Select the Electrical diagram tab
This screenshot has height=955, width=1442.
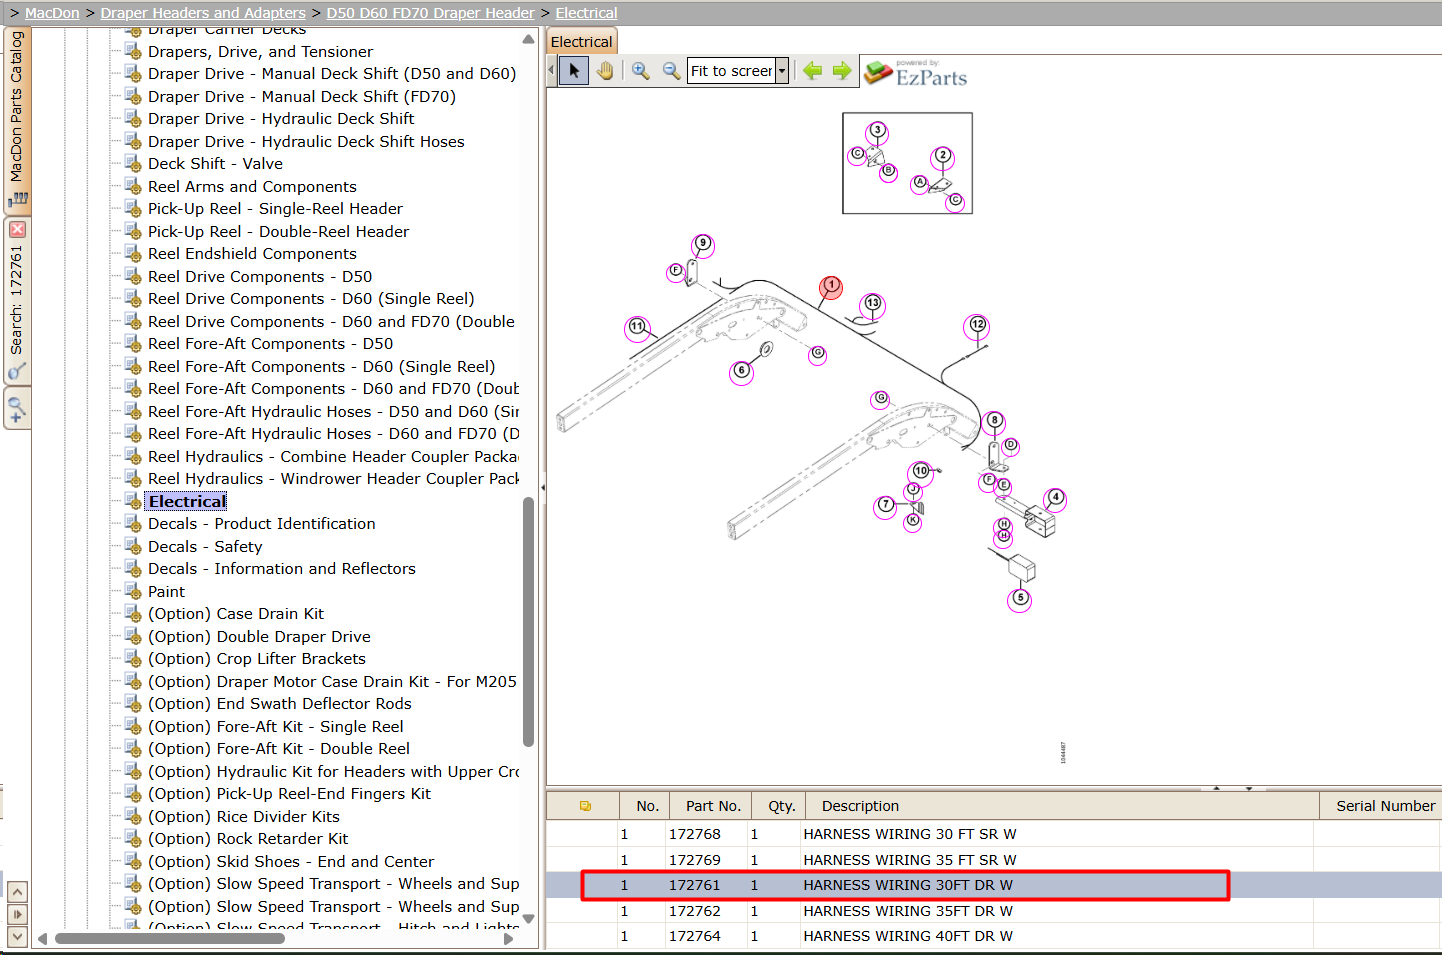[581, 42]
